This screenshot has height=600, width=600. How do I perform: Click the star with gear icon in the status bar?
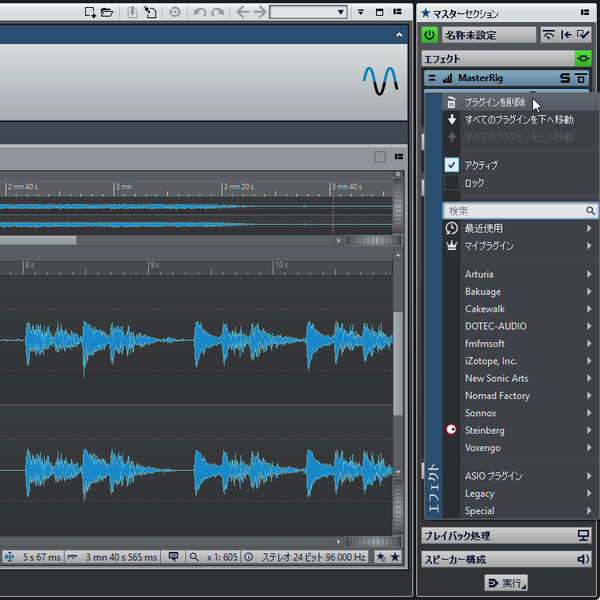coord(381,557)
